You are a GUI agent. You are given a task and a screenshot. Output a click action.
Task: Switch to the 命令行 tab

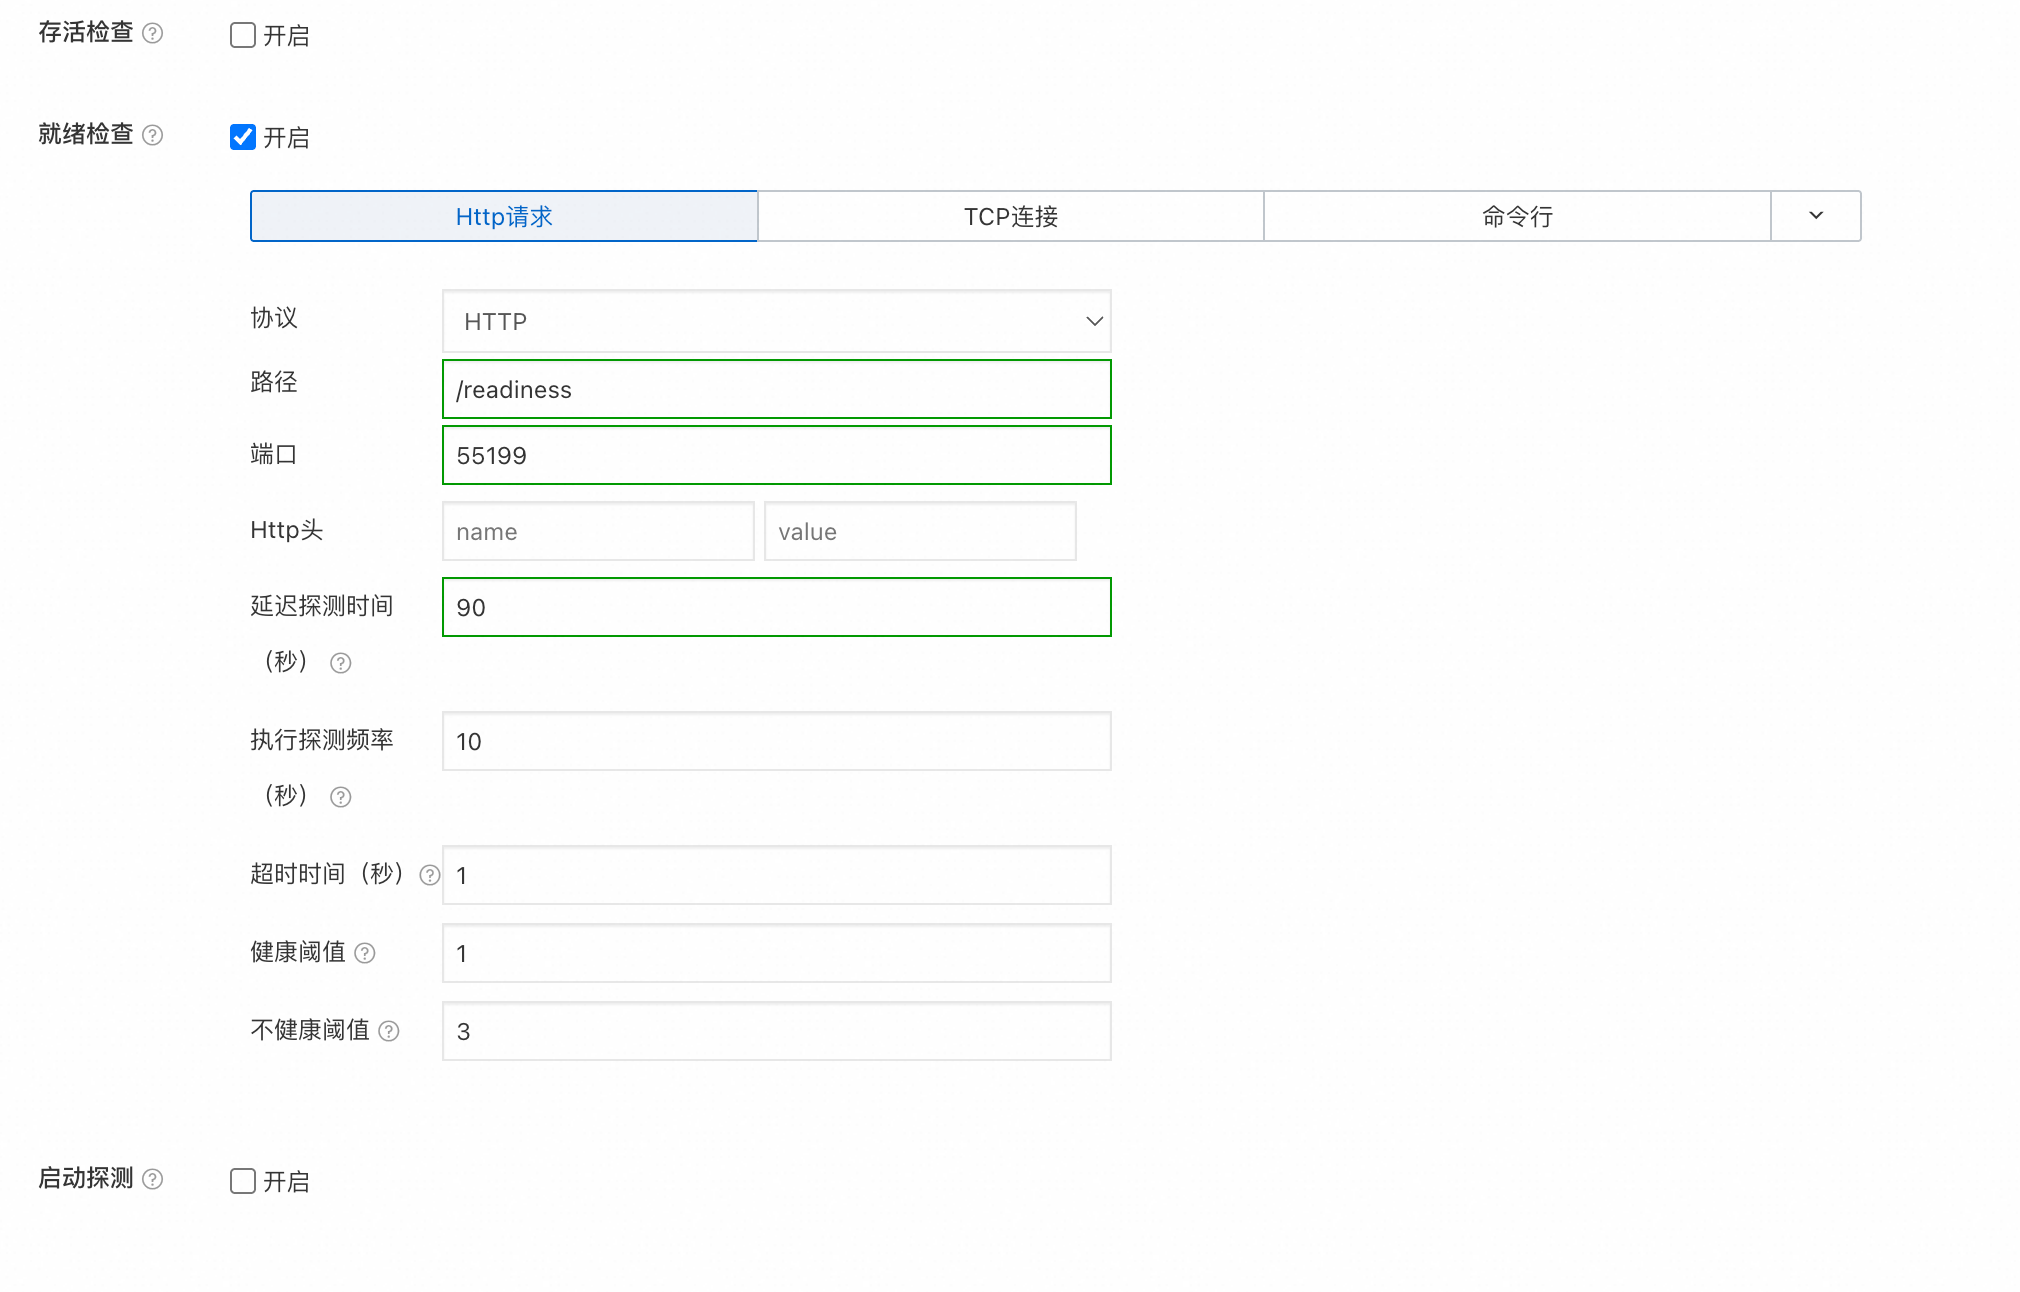pyautogui.click(x=1518, y=217)
